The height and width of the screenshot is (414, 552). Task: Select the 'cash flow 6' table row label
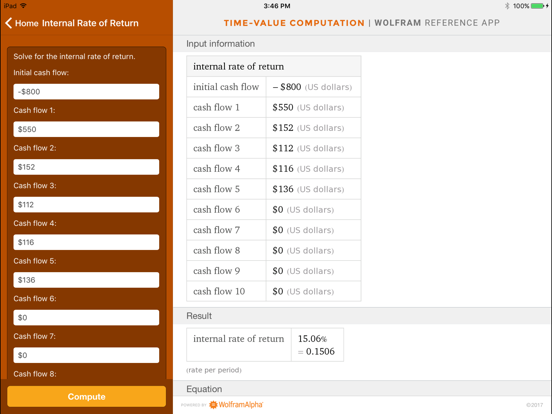click(217, 209)
